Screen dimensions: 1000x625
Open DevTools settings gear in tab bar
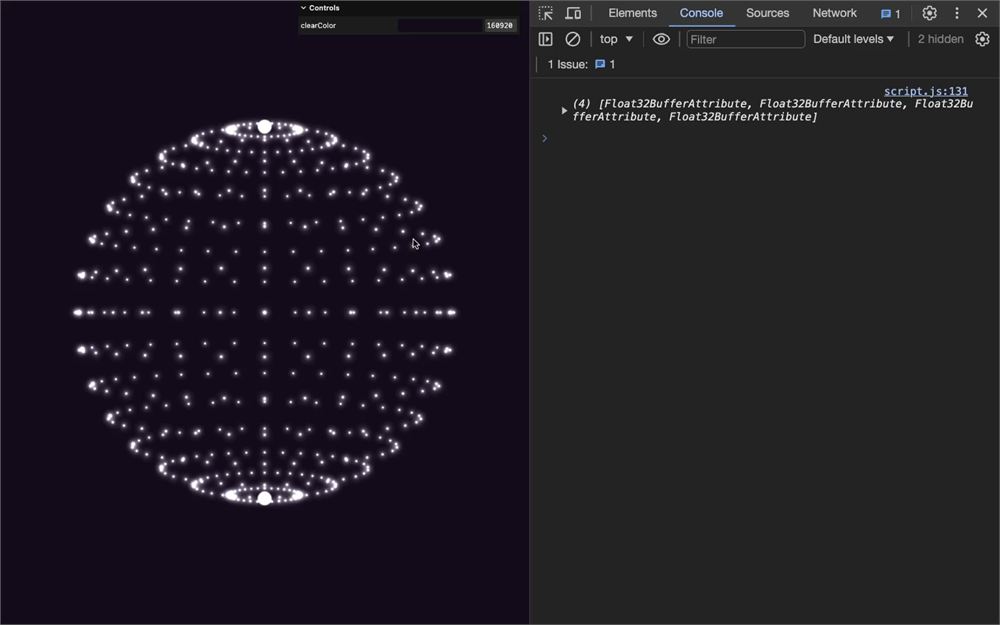[x=929, y=13]
